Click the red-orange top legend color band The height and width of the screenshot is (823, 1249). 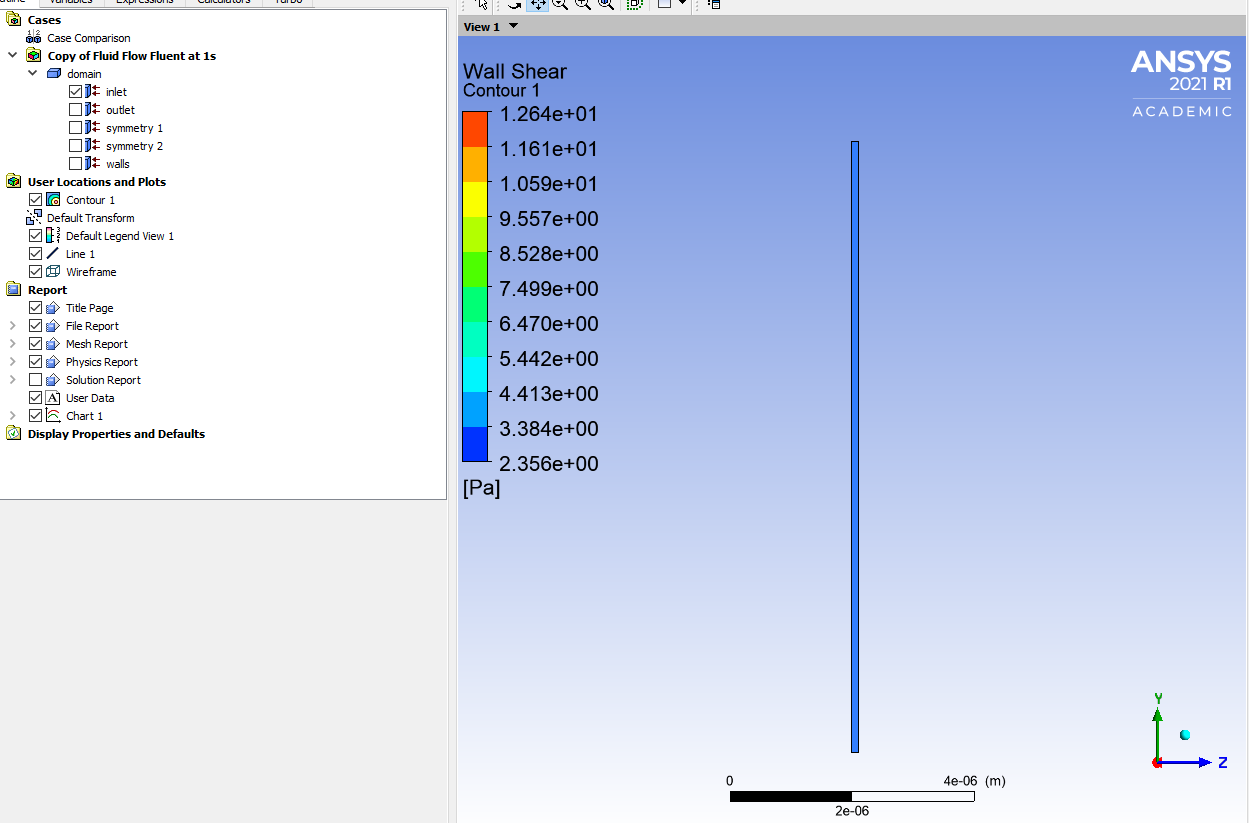click(475, 129)
